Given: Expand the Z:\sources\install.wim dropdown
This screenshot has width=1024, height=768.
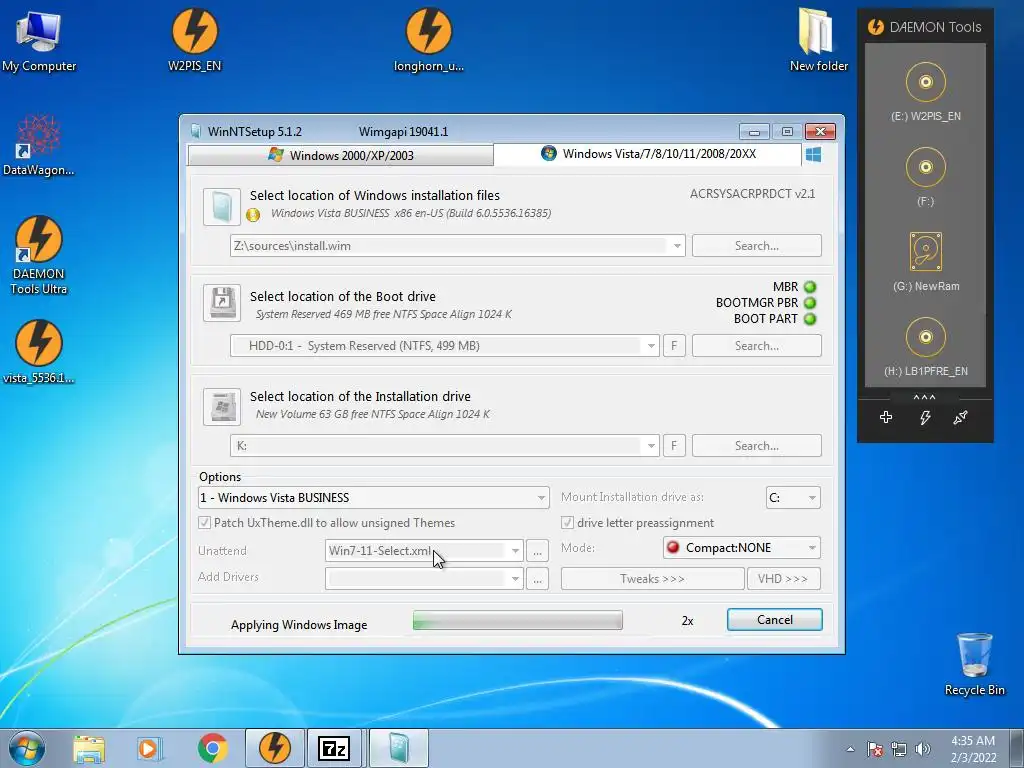Looking at the screenshot, I should 677,246.
